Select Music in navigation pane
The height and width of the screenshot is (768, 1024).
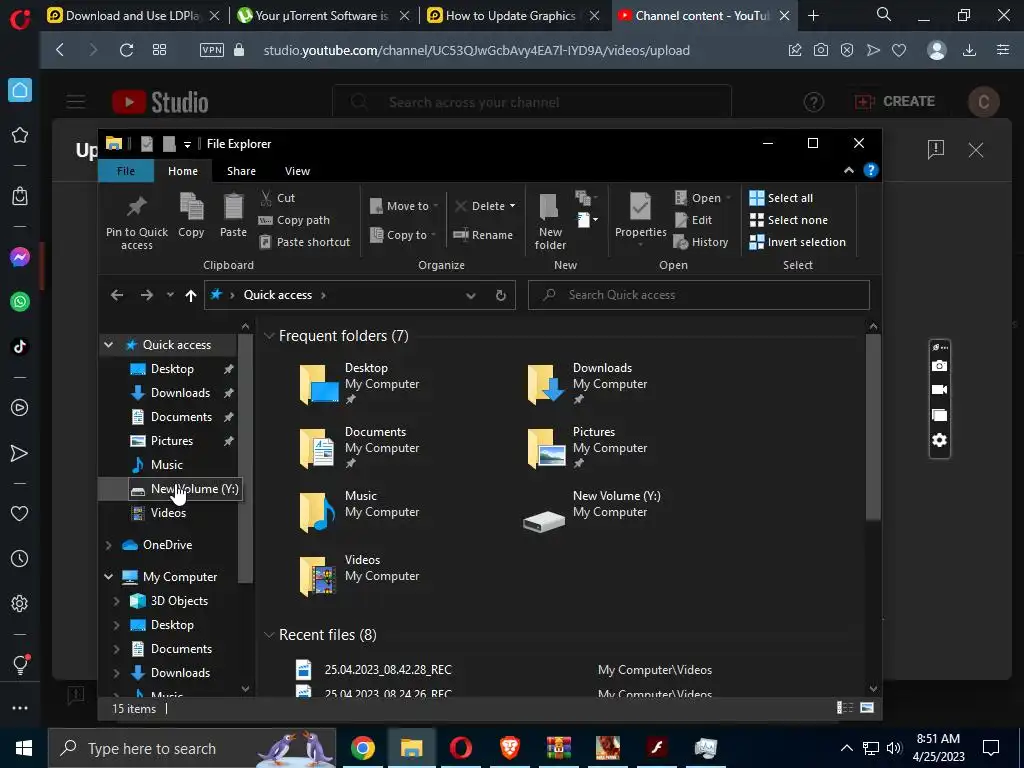click(167, 464)
